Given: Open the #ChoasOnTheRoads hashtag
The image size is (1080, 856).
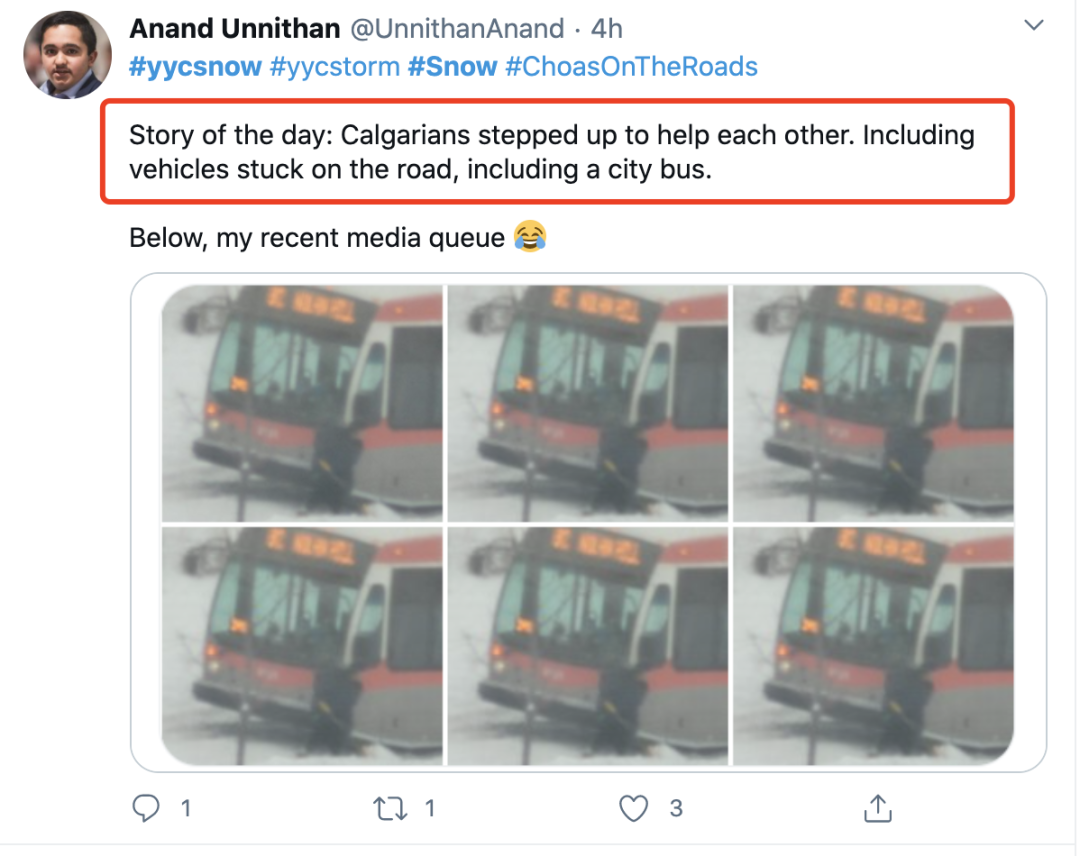Looking at the screenshot, I should [x=631, y=67].
